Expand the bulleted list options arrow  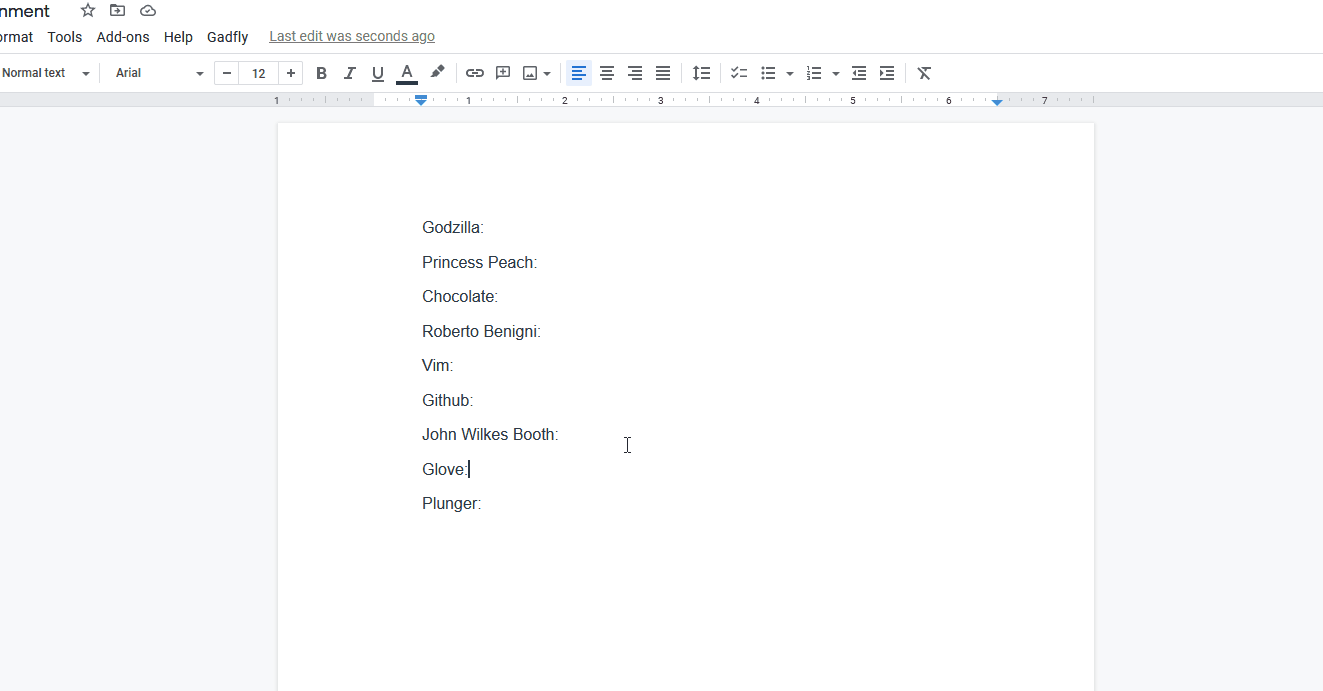tap(790, 74)
